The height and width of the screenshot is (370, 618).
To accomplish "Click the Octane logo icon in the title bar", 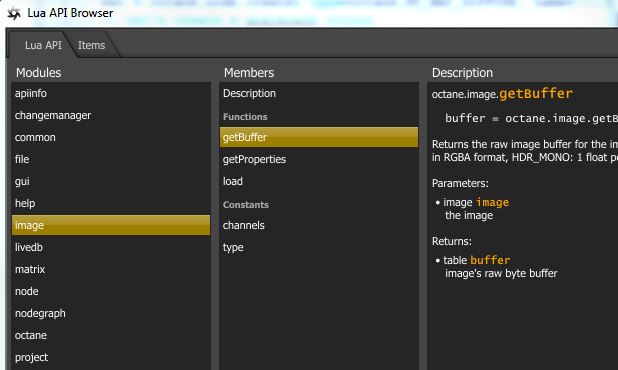I will click(x=14, y=13).
